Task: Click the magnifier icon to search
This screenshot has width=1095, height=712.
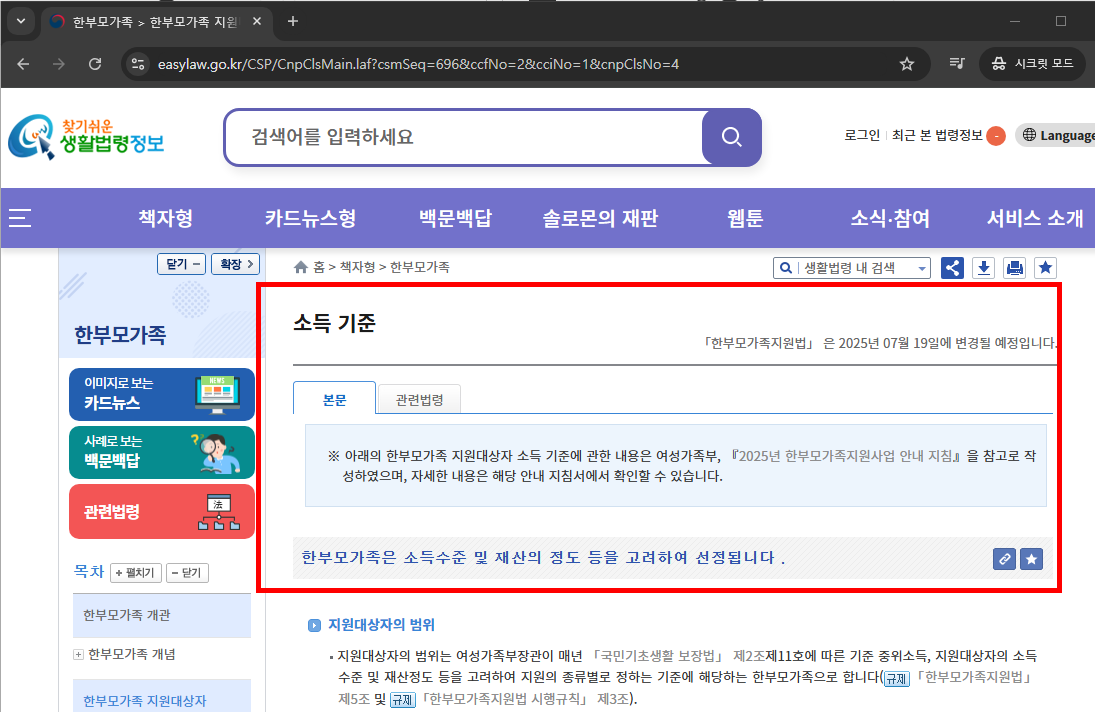Action: point(731,138)
